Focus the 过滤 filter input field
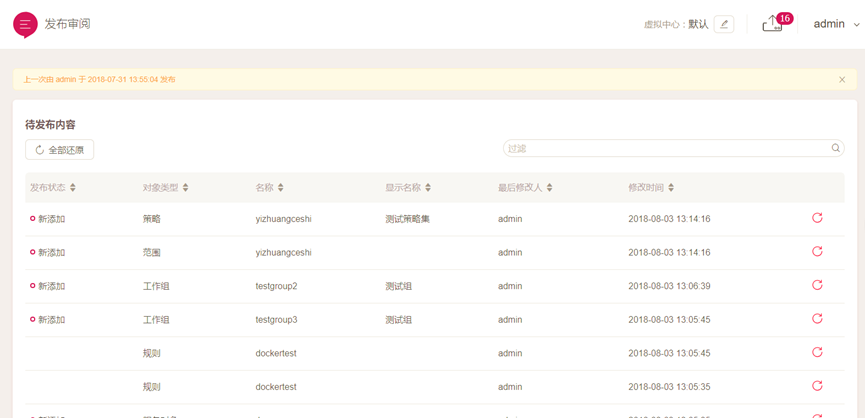The height and width of the screenshot is (418, 865). coord(665,149)
